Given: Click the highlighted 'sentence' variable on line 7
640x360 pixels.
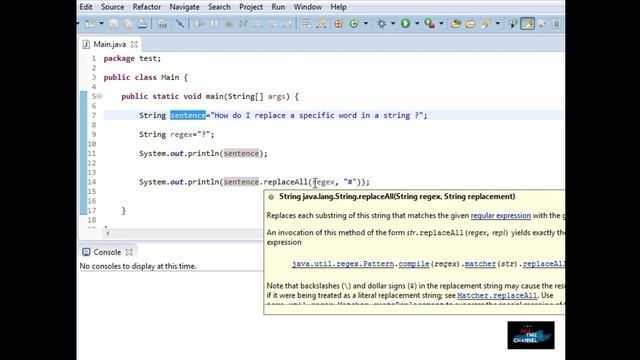Looking at the screenshot, I should [188, 116].
